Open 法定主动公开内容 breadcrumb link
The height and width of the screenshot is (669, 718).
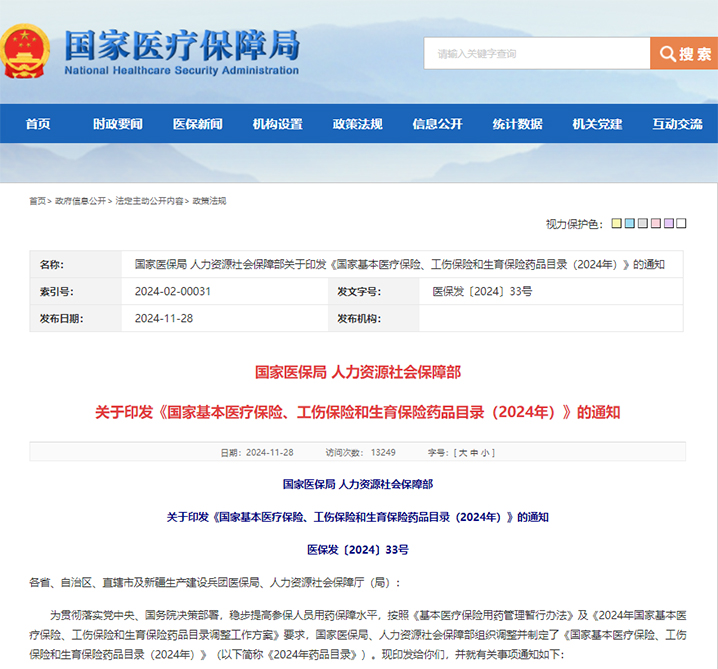click(x=149, y=201)
